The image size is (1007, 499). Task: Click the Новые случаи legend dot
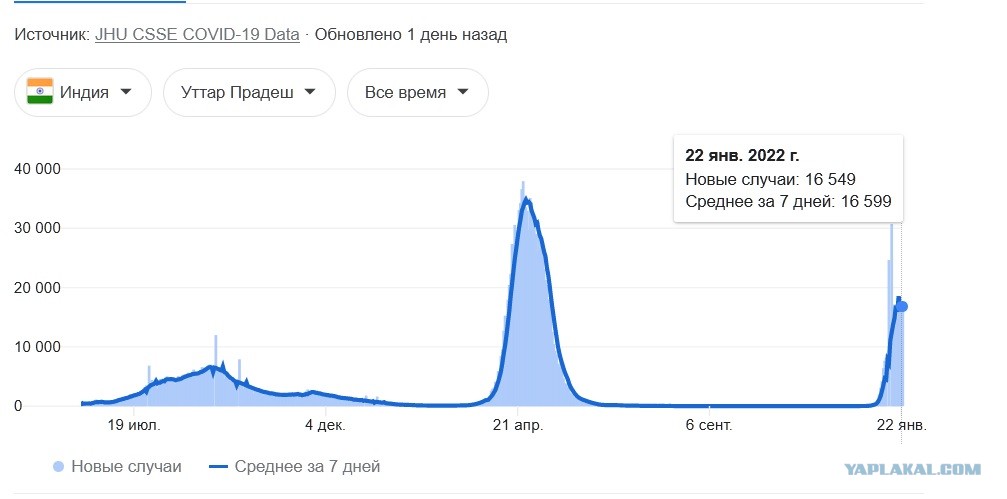pos(58,467)
